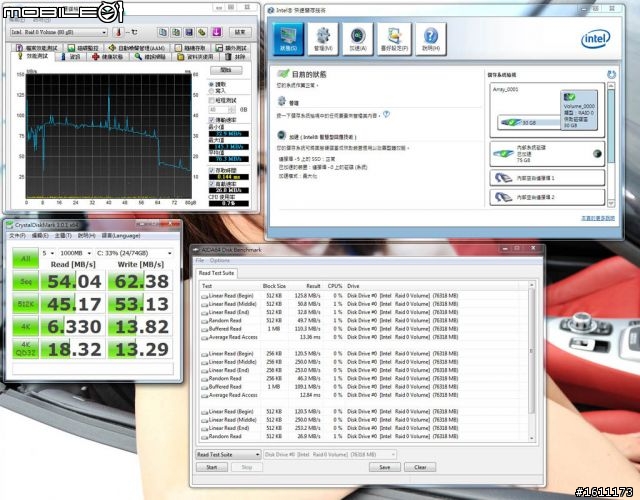This screenshot has width=640, height=500.
Task: Open the C: 33% (24/74GB) drive dropdown
Action: coord(134,253)
